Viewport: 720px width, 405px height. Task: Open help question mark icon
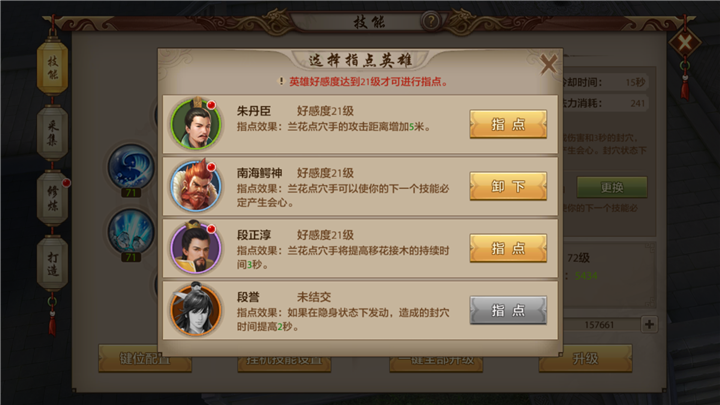(430, 21)
